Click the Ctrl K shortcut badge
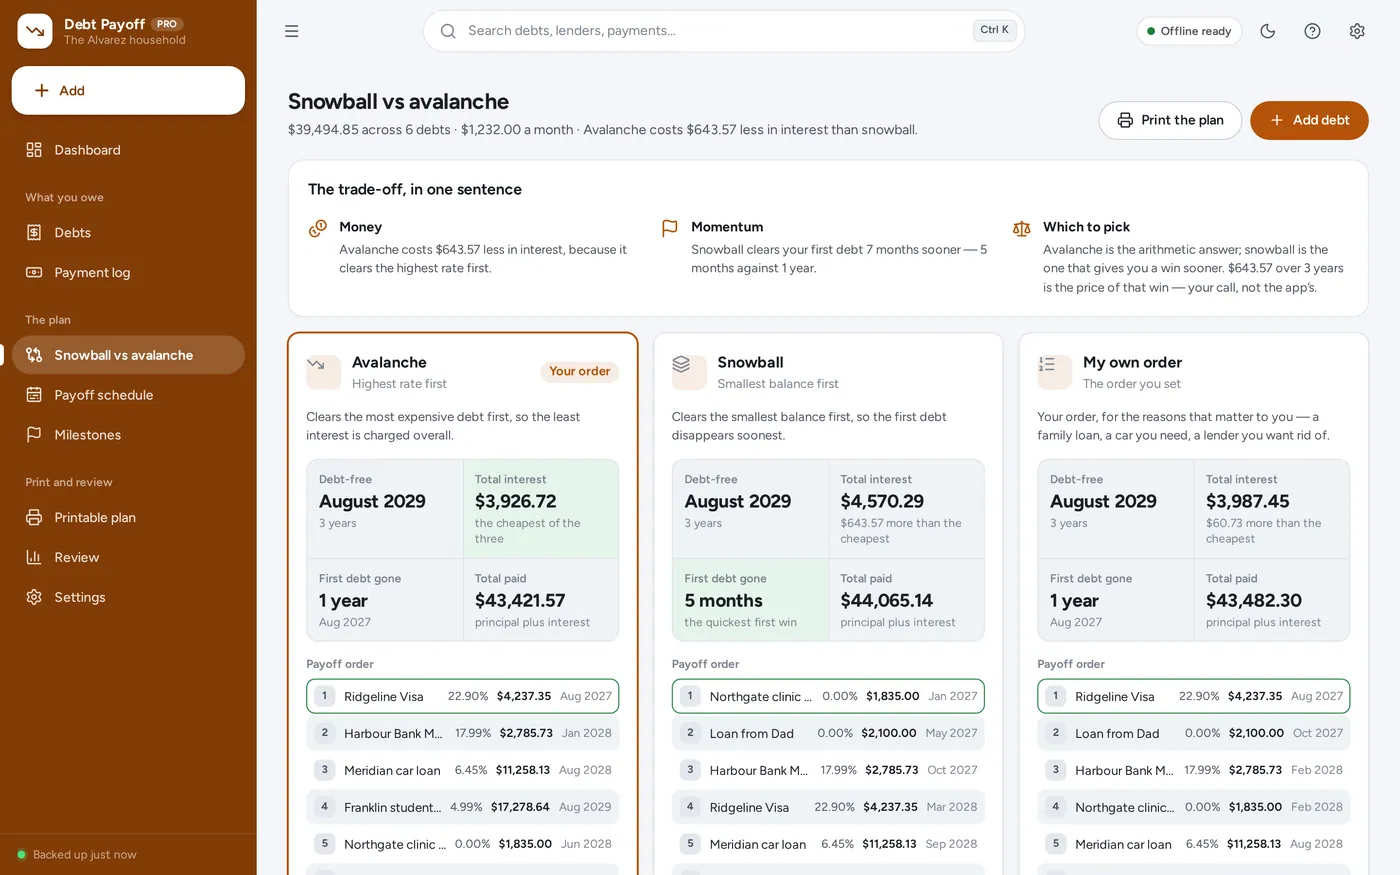Screen dimensions: 1400x875 pos(994,30)
